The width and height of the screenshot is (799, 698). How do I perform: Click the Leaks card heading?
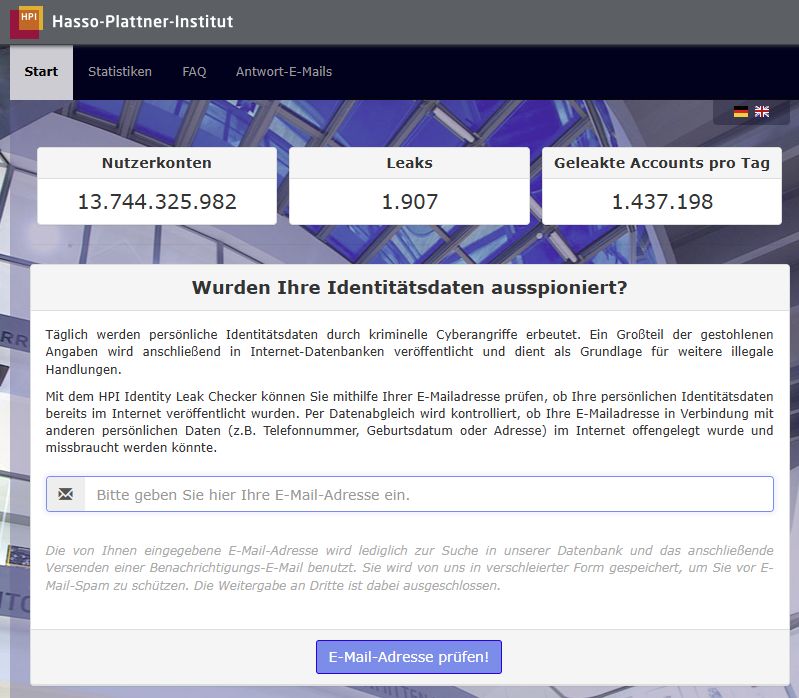click(409, 163)
